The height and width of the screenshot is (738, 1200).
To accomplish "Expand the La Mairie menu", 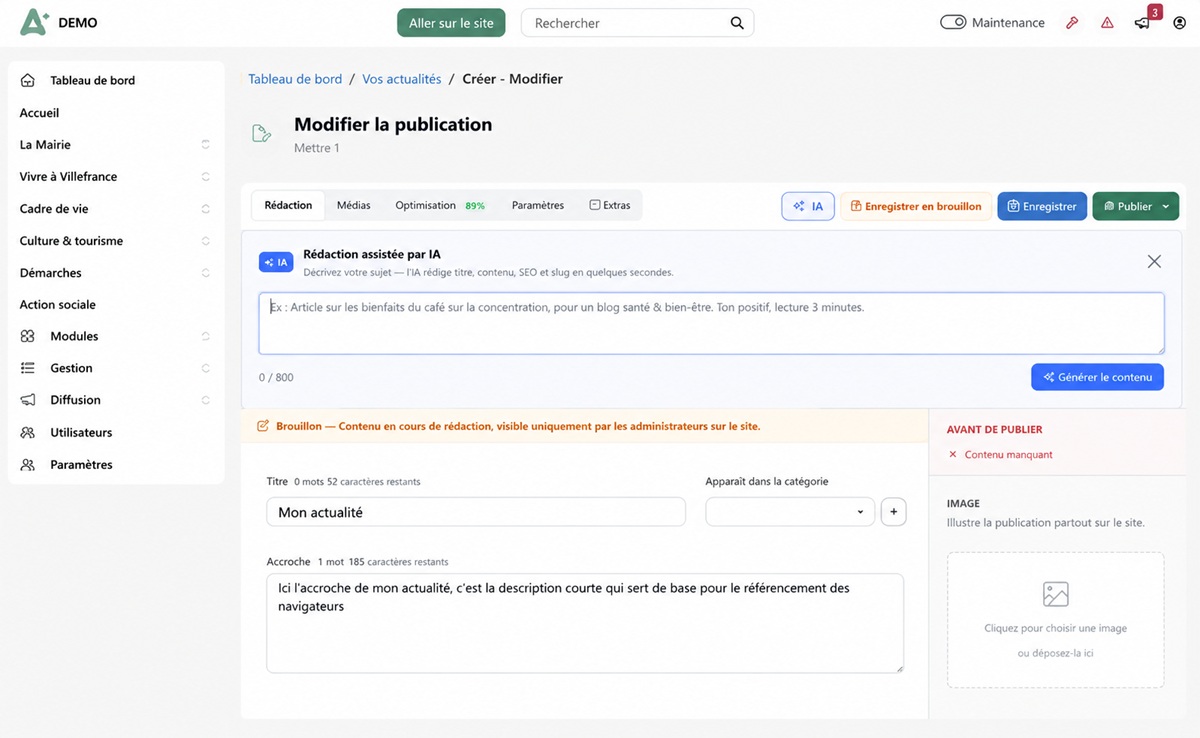I will pyautogui.click(x=205, y=144).
